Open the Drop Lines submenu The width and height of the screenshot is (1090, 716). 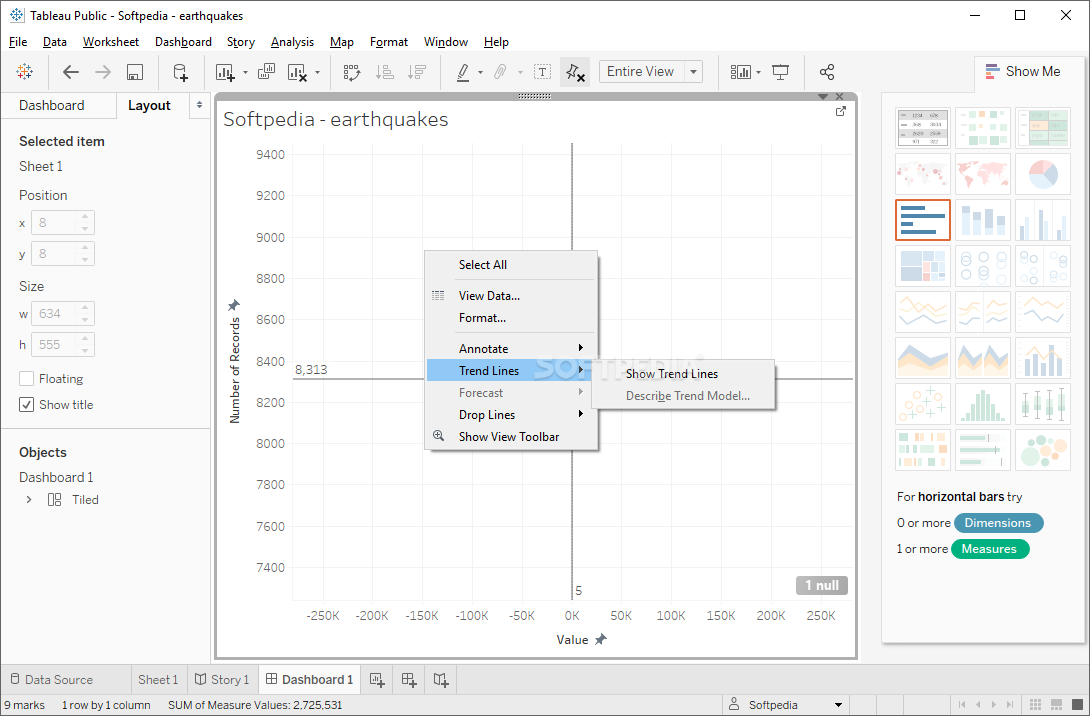512,415
